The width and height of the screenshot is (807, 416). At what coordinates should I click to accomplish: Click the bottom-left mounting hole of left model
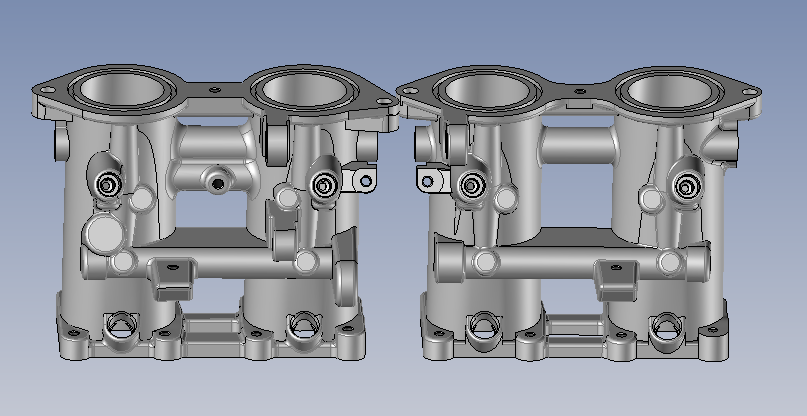point(121,325)
